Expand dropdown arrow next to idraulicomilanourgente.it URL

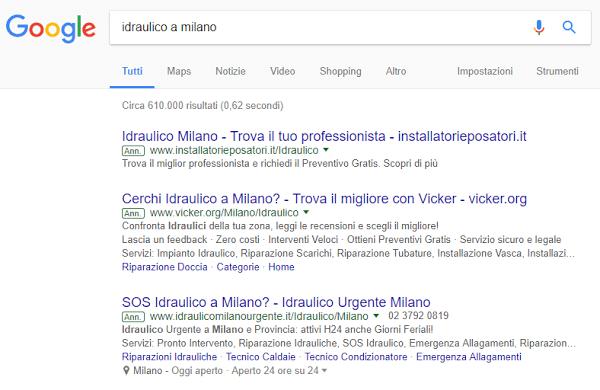(x=376, y=316)
